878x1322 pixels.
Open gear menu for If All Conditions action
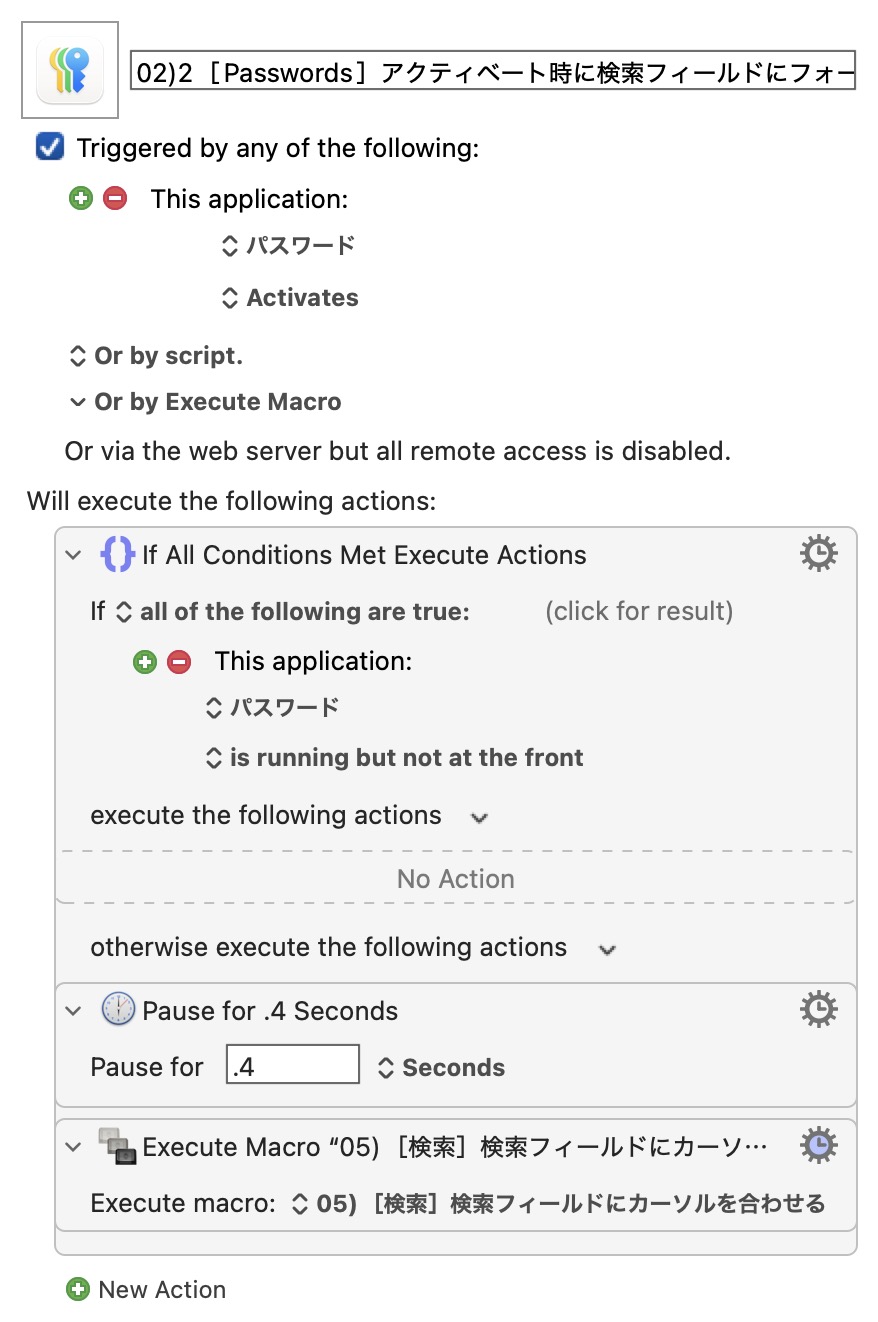coord(818,553)
